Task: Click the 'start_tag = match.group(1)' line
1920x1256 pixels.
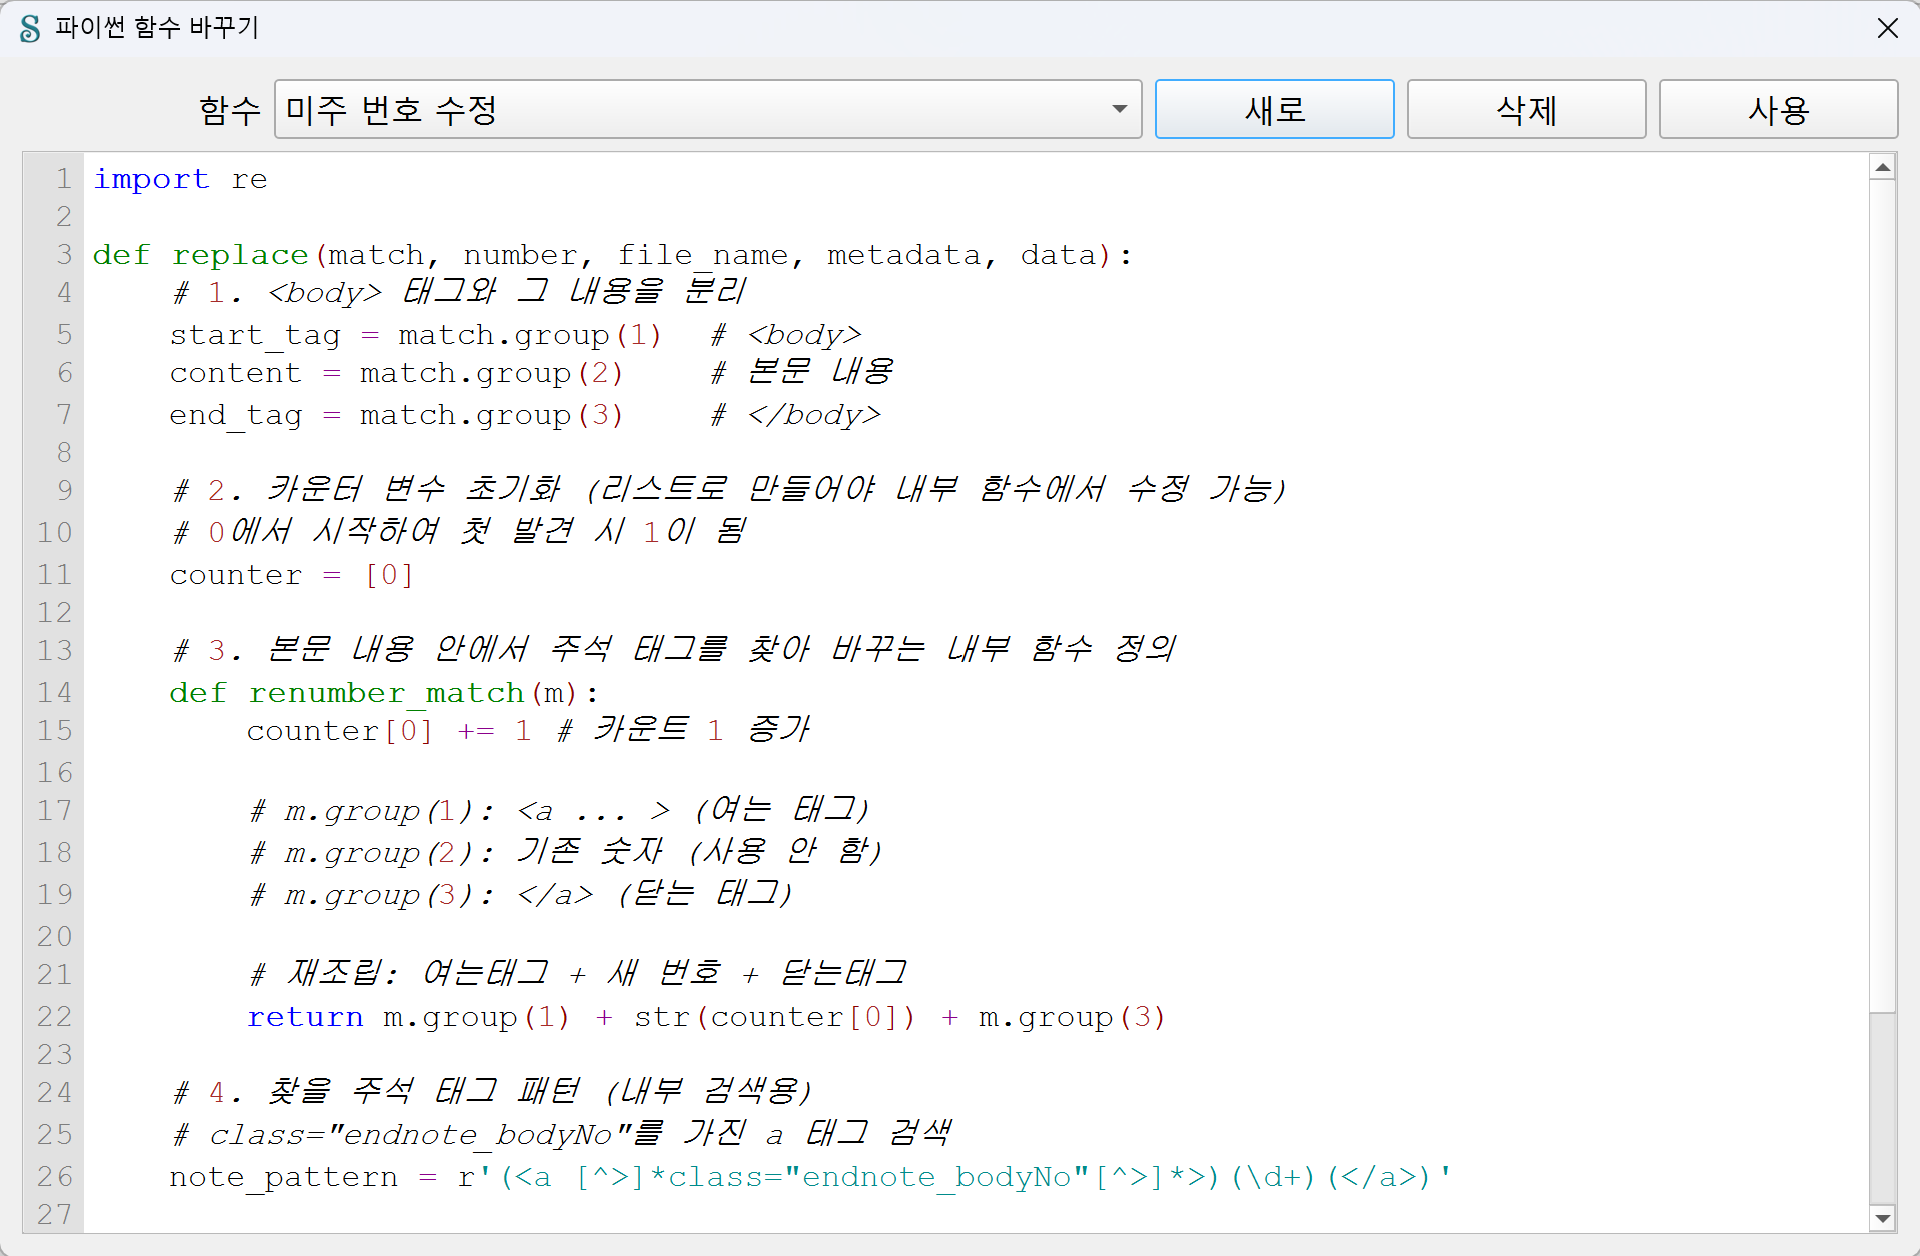Action: pyautogui.click(x=415, y=335)
